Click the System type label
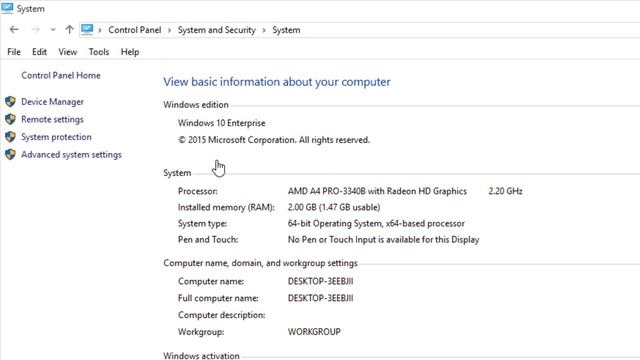 point(202,224)
